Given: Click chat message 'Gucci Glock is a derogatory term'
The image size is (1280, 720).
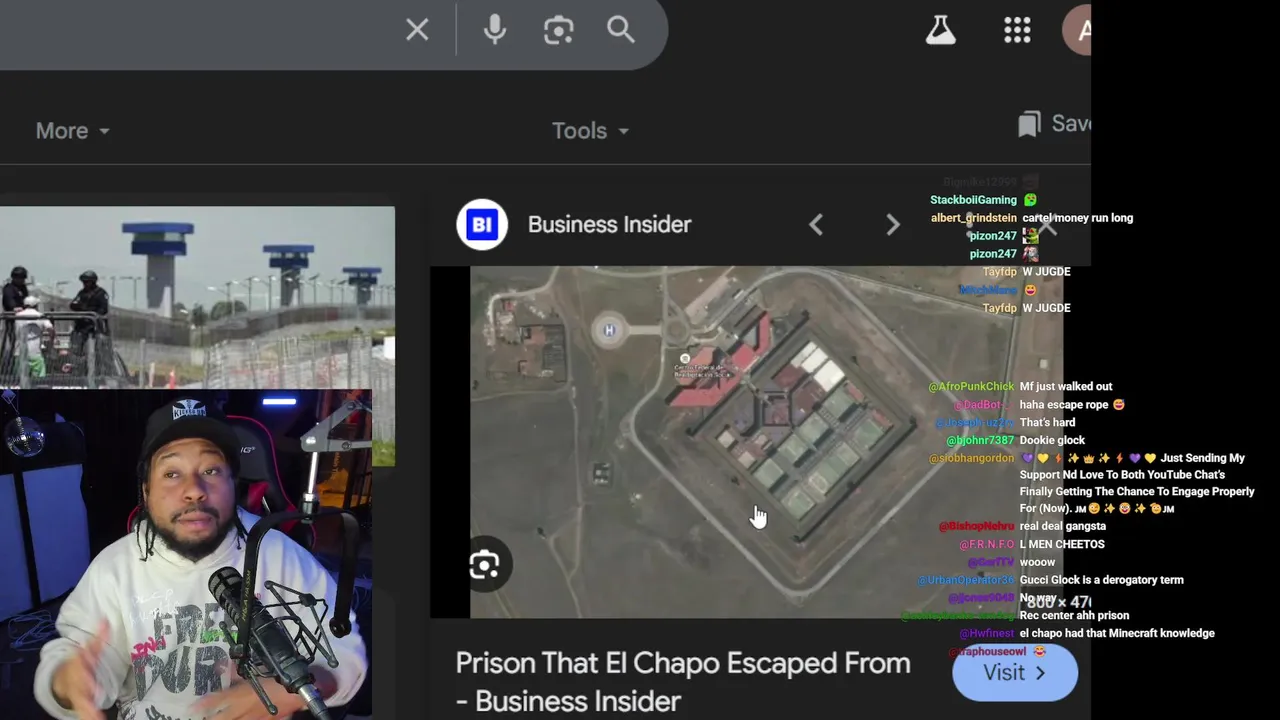Looking at the screenshot, I should click(x=1101, y=580).
